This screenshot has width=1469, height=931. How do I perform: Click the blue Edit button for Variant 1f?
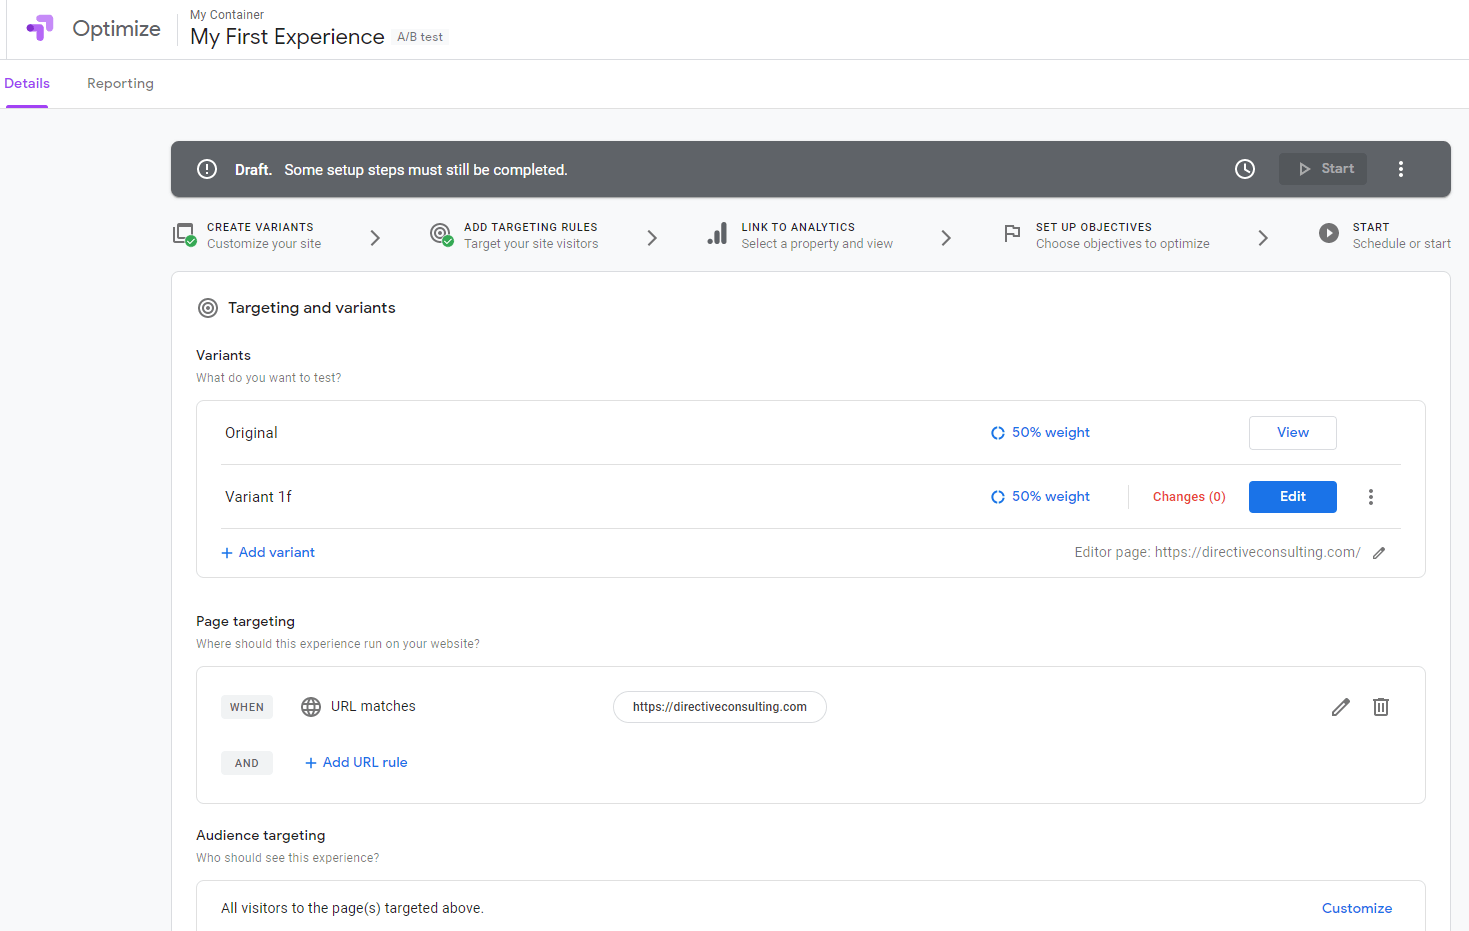(x=1293, y=497)
